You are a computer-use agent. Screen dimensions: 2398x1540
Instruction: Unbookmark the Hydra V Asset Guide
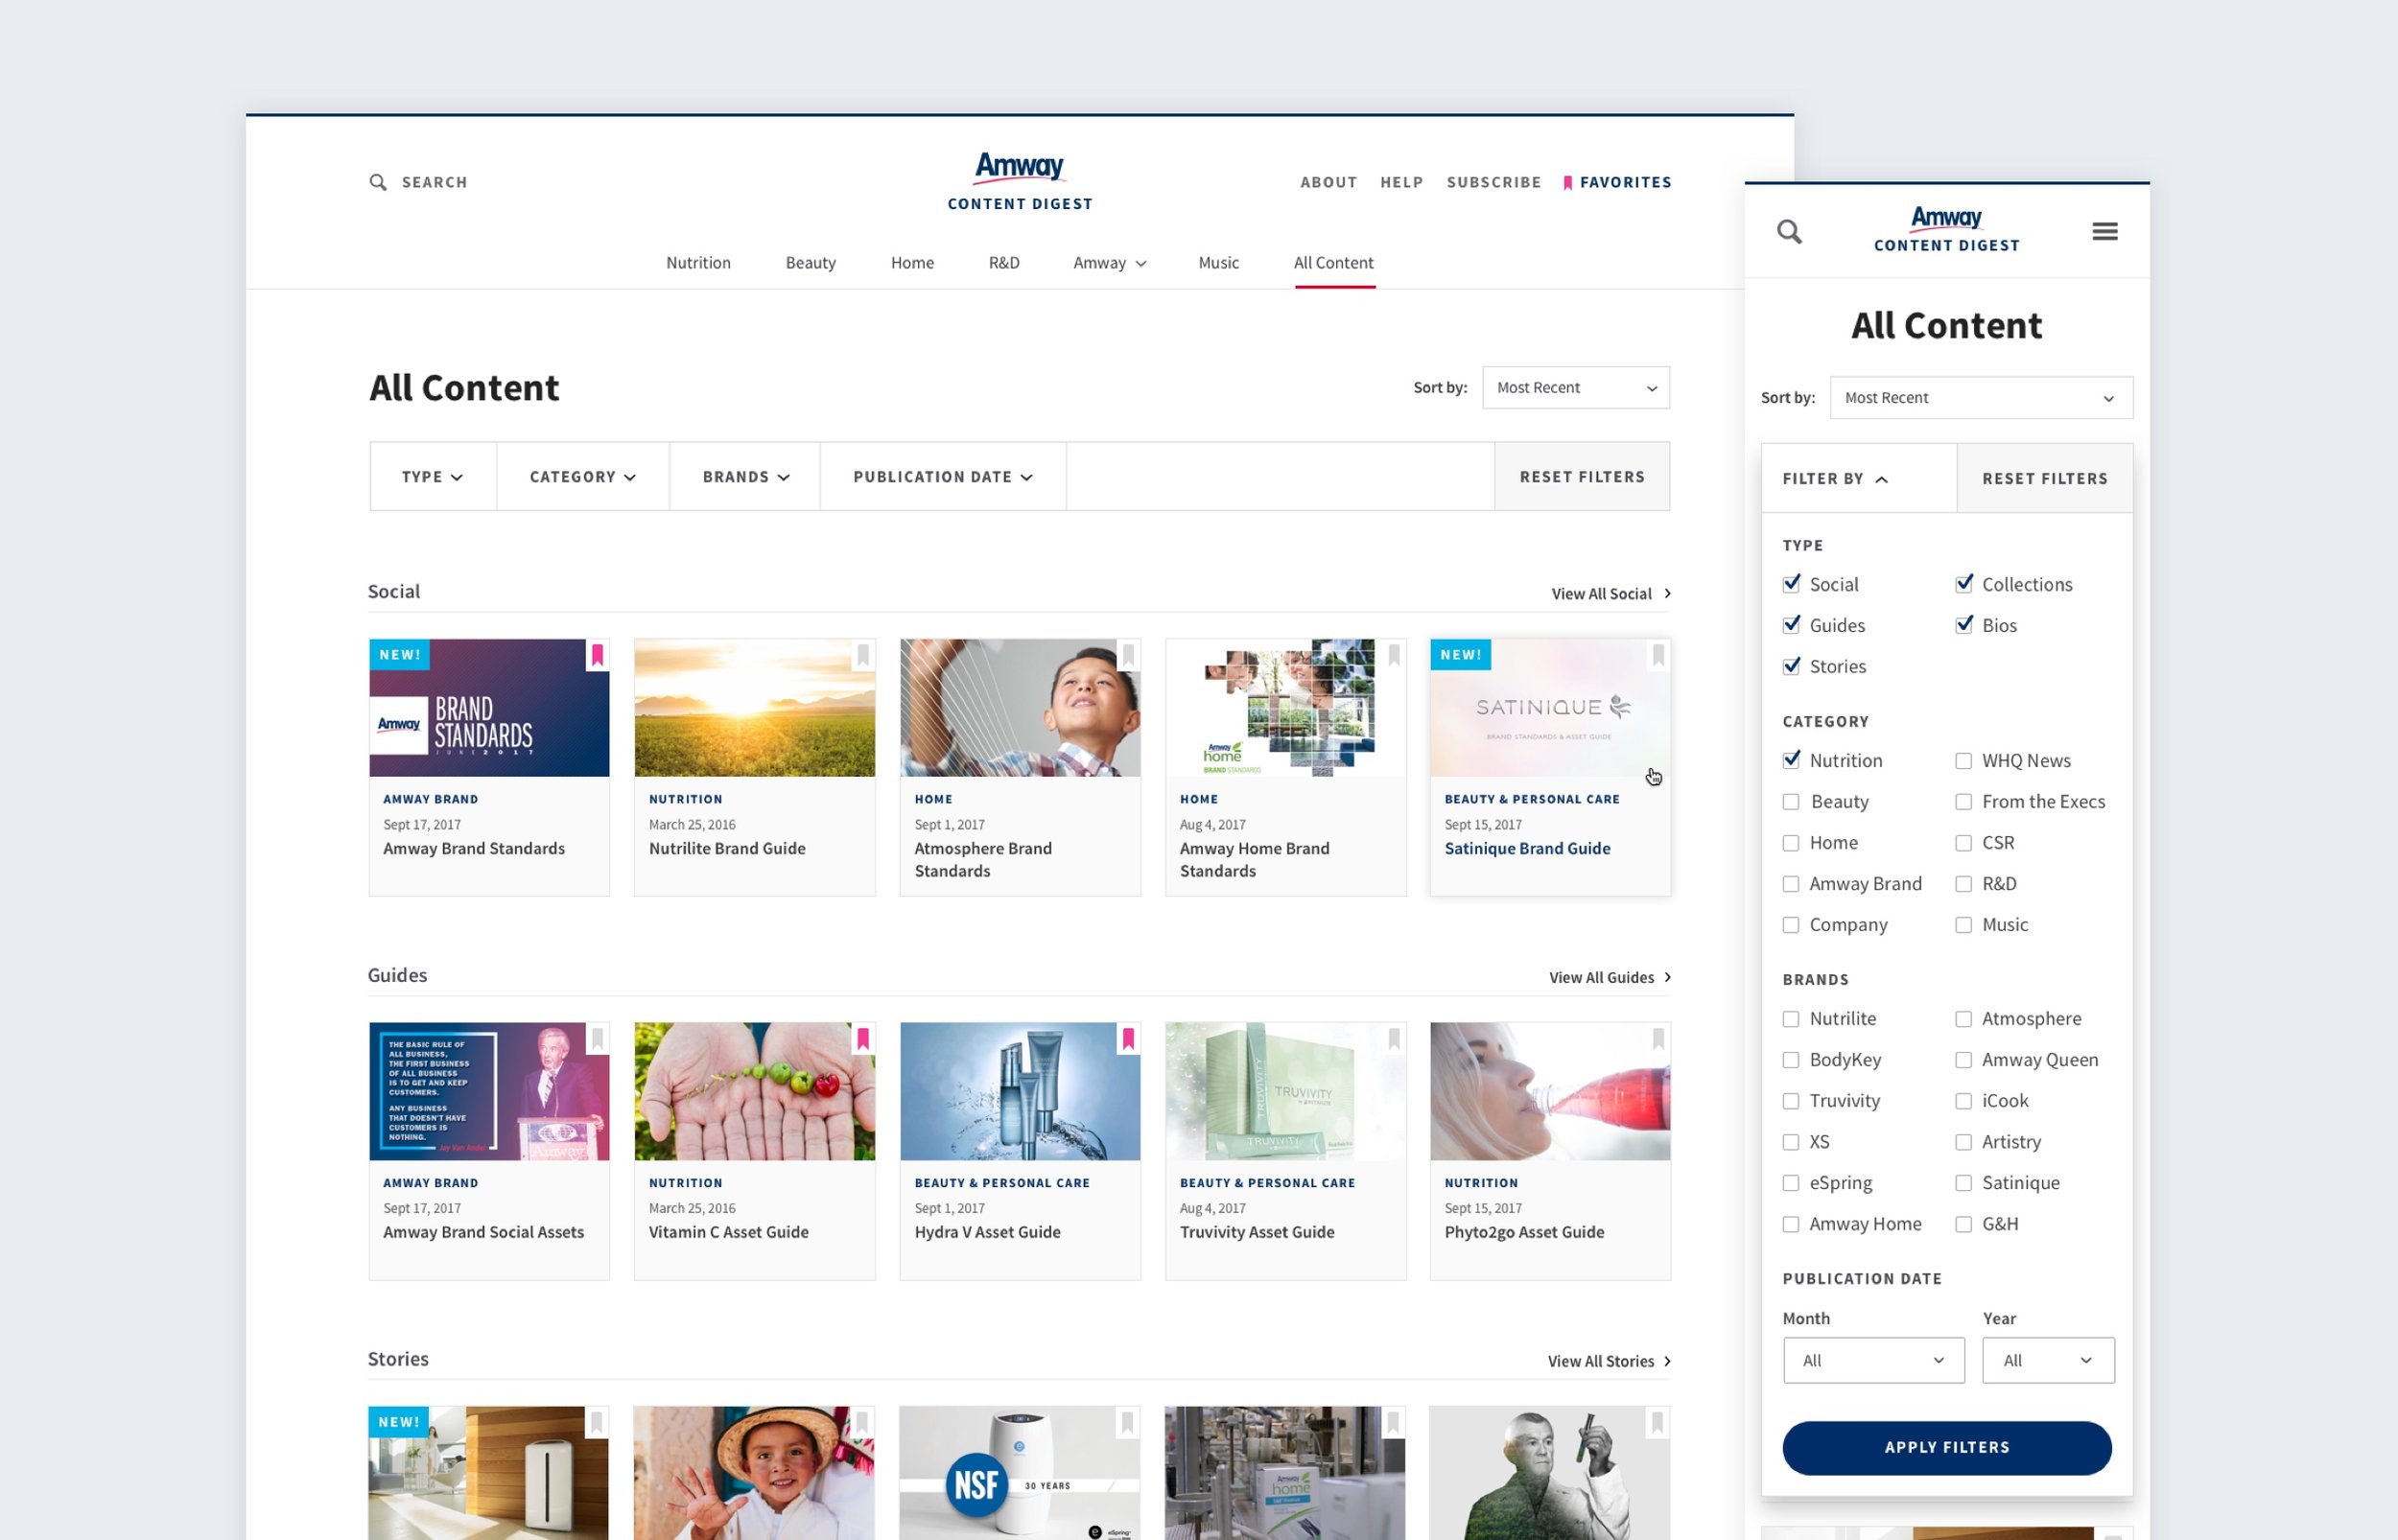pos(1128,1039)
